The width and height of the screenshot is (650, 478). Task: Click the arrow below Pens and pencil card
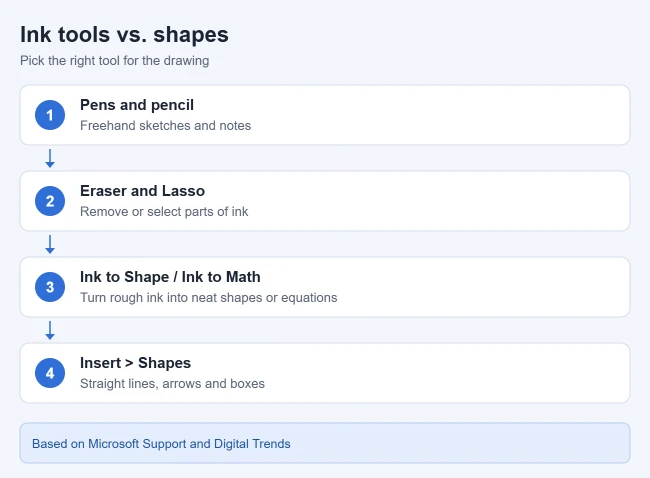pos(50,158)
